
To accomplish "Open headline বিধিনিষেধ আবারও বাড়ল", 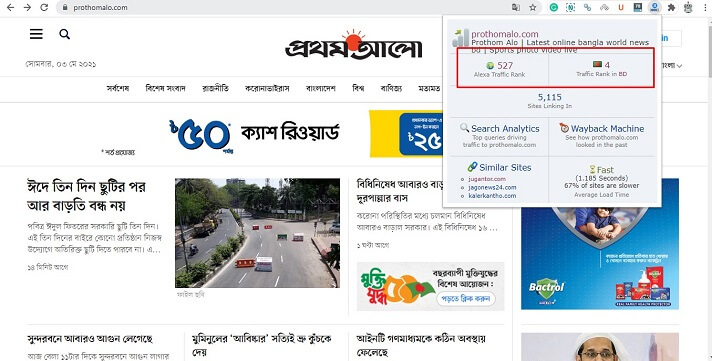I will pos(400,191).
